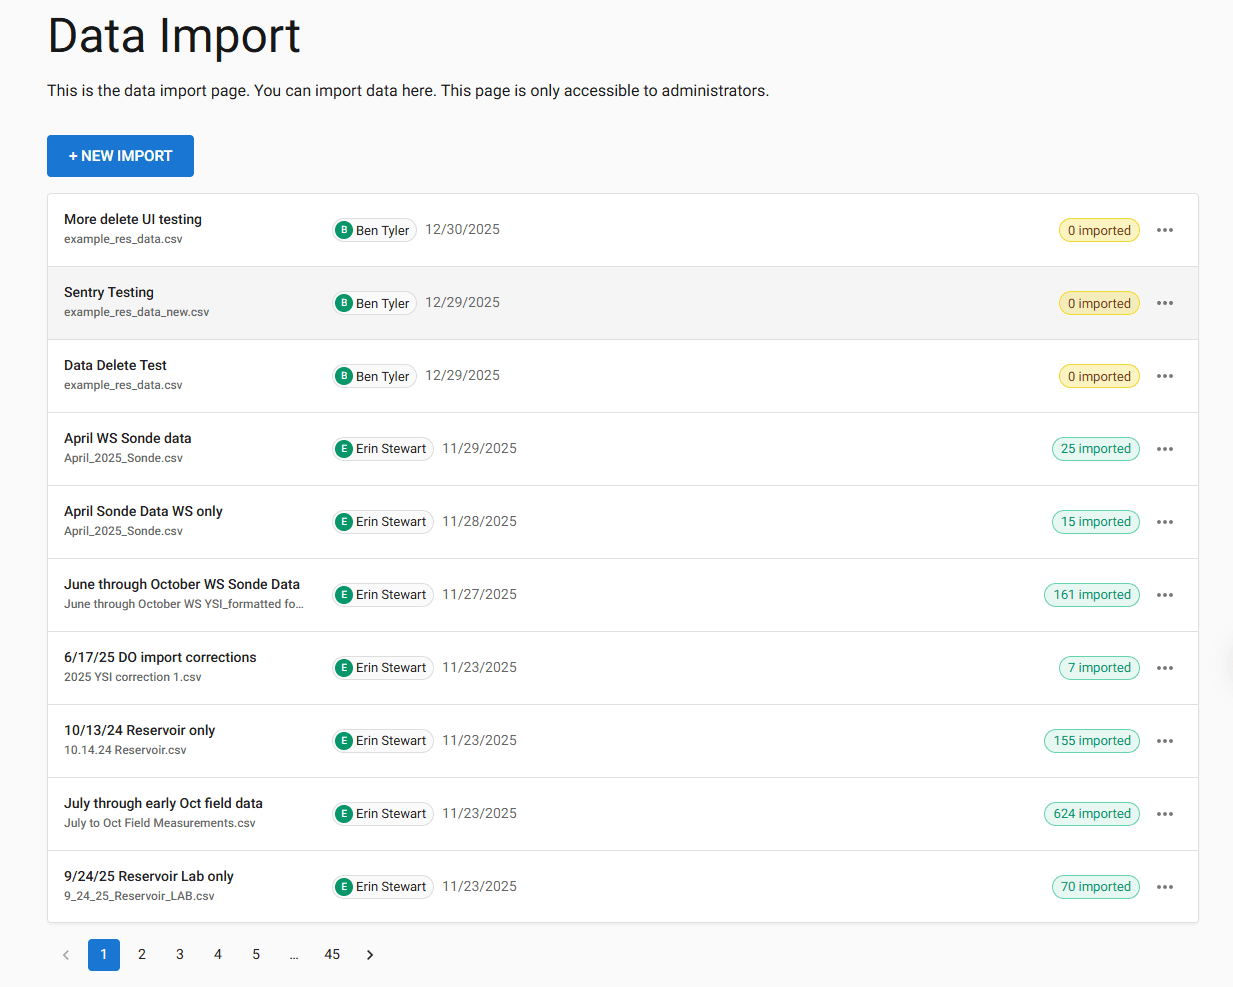Jump to page 45

[x=332, y=955]
